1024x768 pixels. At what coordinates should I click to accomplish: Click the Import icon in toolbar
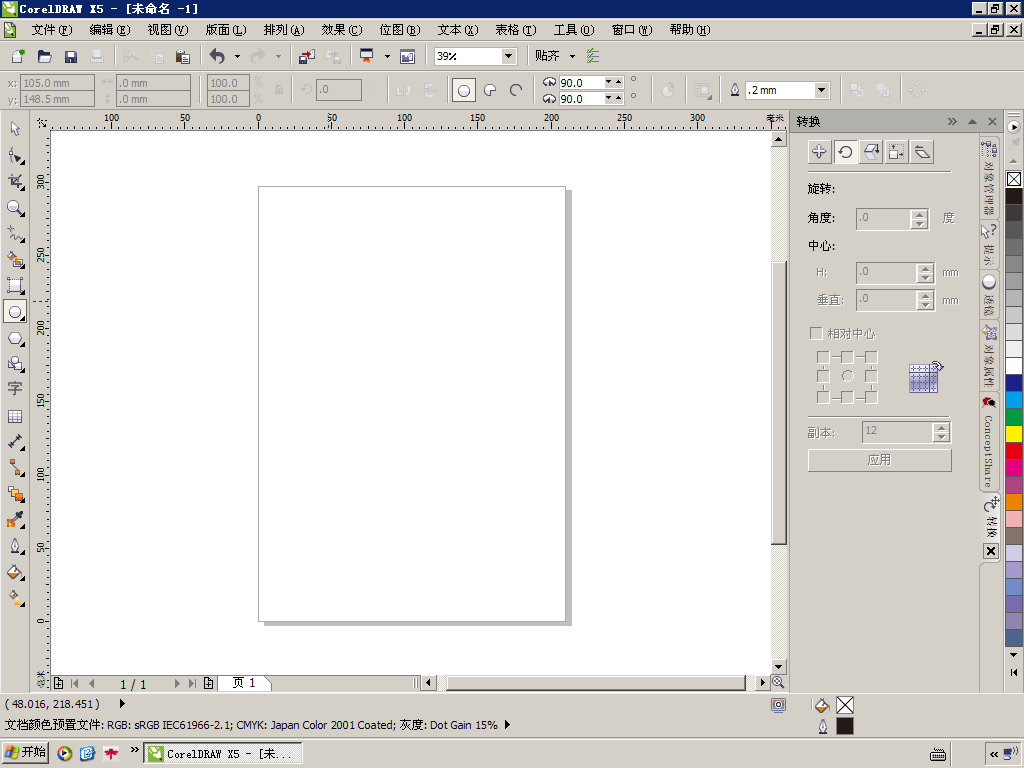(307, 56)
